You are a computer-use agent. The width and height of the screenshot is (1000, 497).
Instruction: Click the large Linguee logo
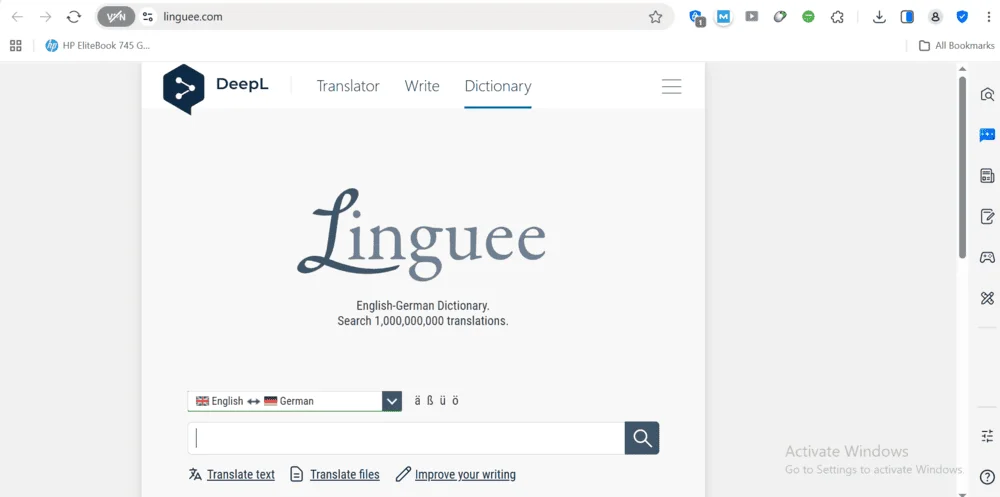coord(422,235)
